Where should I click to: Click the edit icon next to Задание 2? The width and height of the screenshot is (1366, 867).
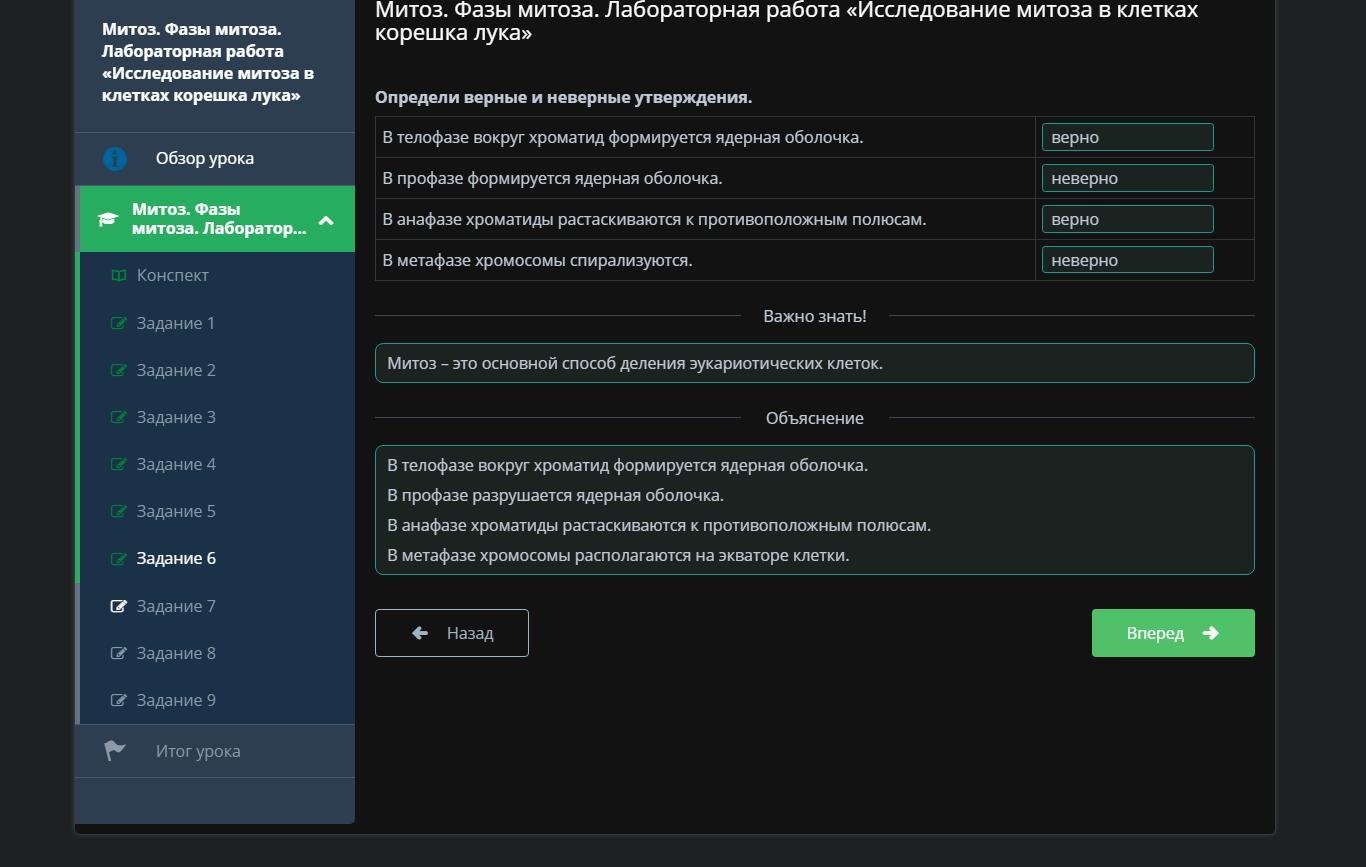[x=119, y=370]
